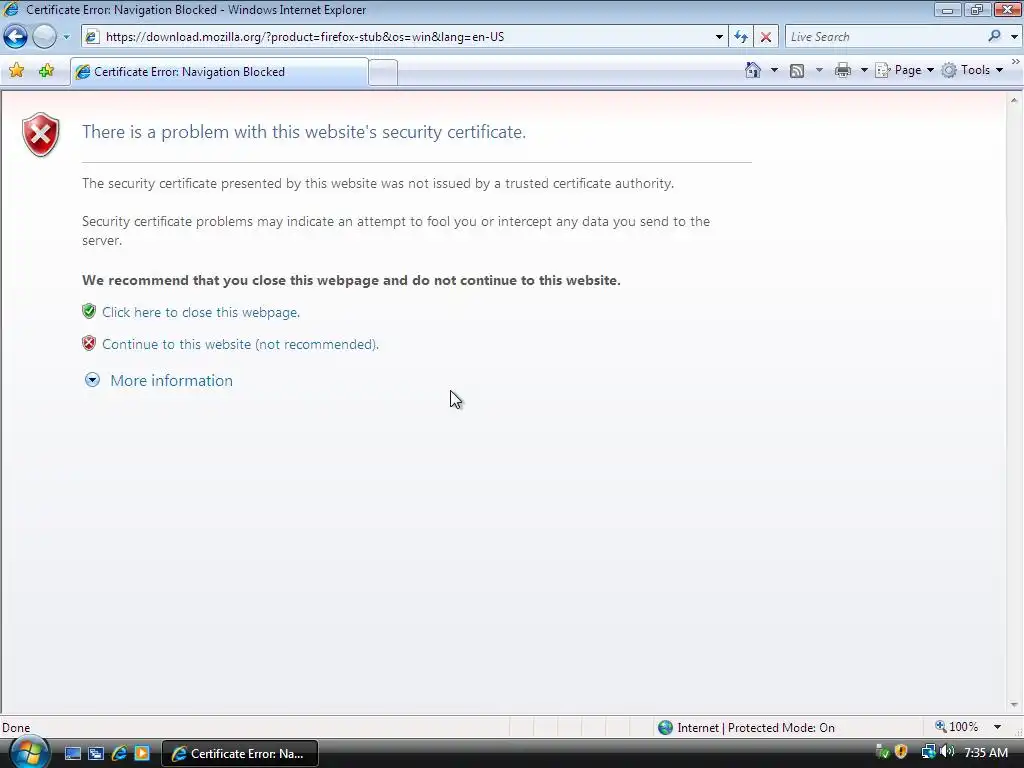Viewport: 1024px width, 768px height.
Task: Launch Windows Media Player from the quick launch
Action: [142, 754]
